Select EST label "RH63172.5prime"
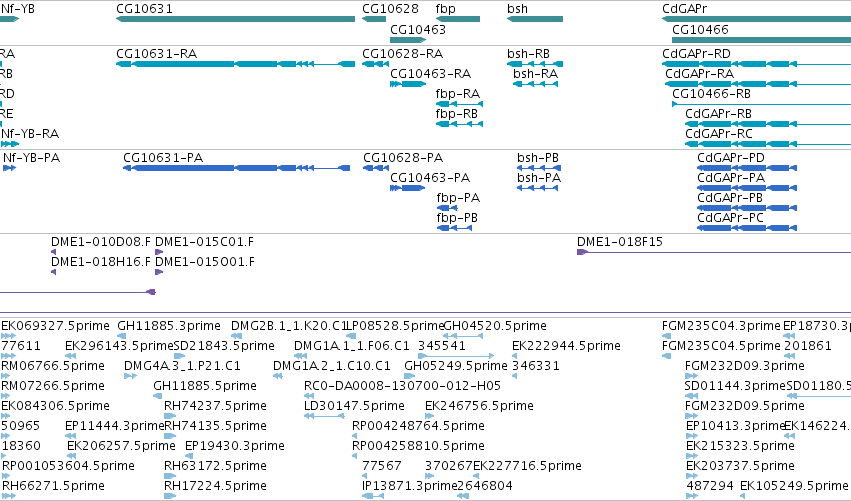Image resolution: width=851 pixels, height=501 pixels. (x=215, y=466)
